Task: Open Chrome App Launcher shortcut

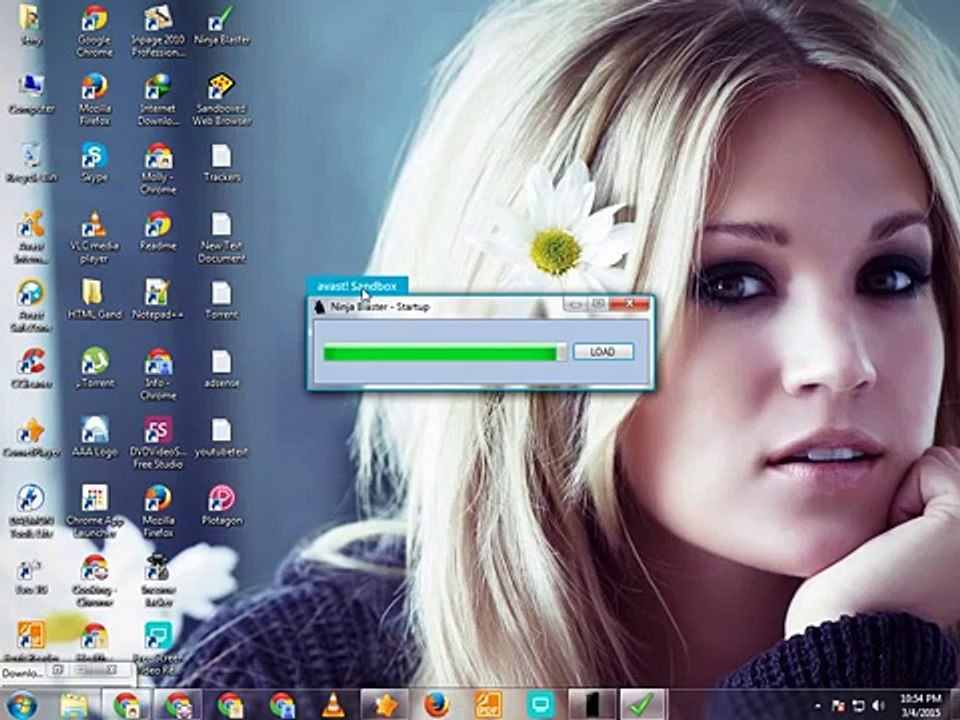Action: (x=95, y=511)
